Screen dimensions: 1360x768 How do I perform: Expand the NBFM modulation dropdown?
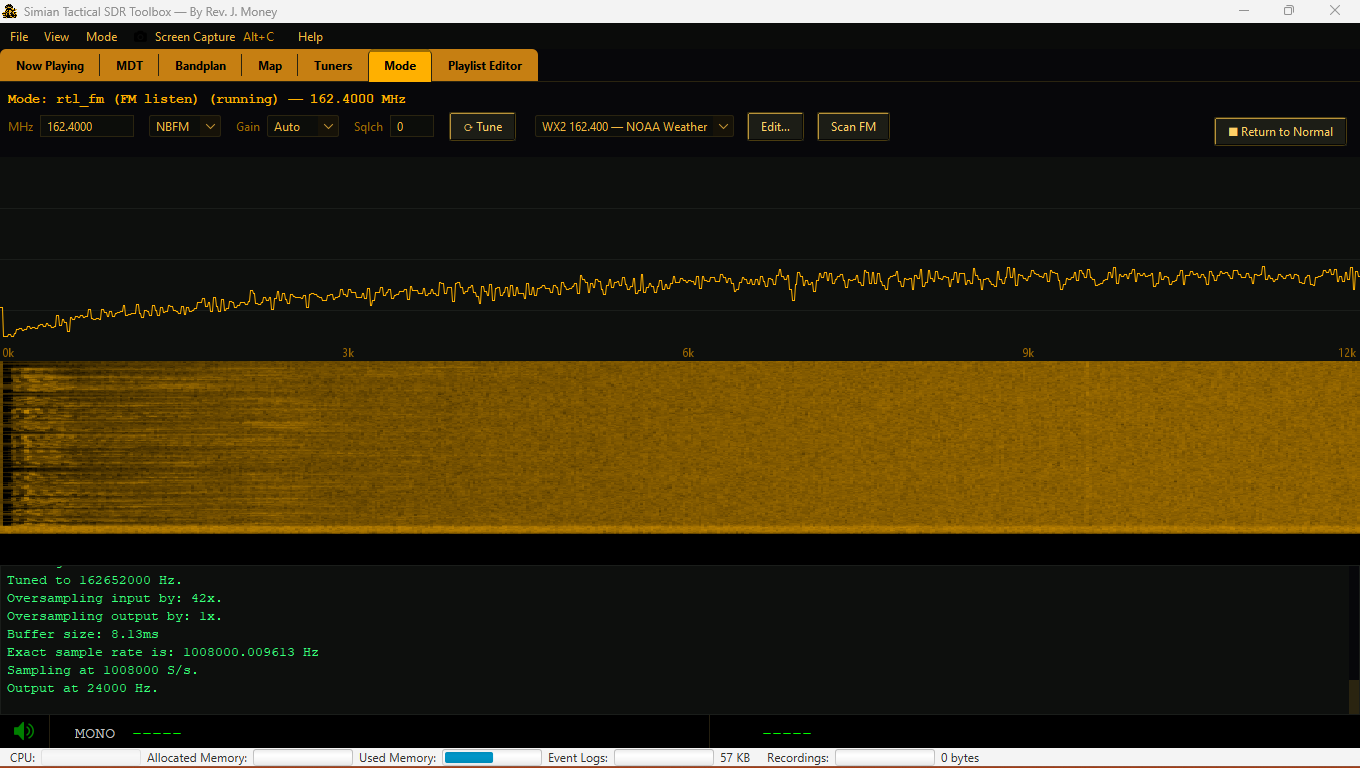point(185,127)
